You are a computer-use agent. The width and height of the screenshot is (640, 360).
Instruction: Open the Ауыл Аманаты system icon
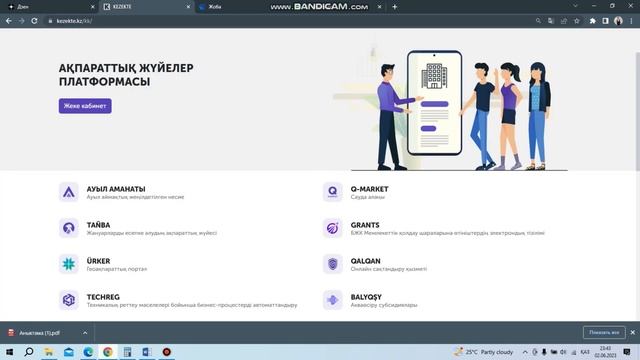coord(69,192)
